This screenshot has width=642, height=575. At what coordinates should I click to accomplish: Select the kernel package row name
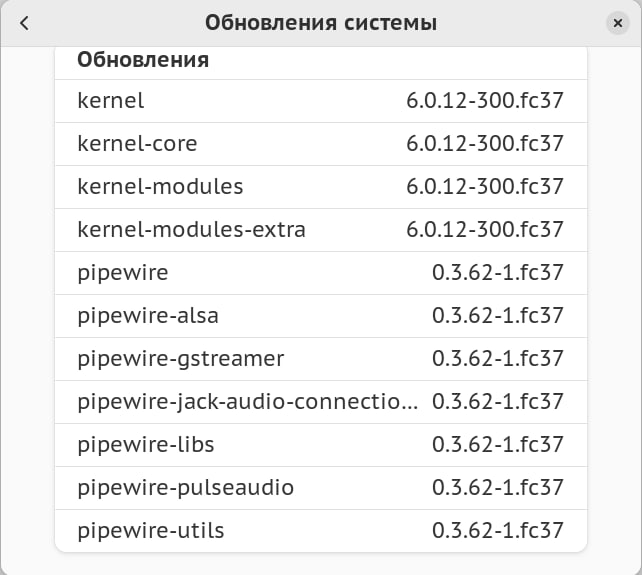click(x=111, y=100)
